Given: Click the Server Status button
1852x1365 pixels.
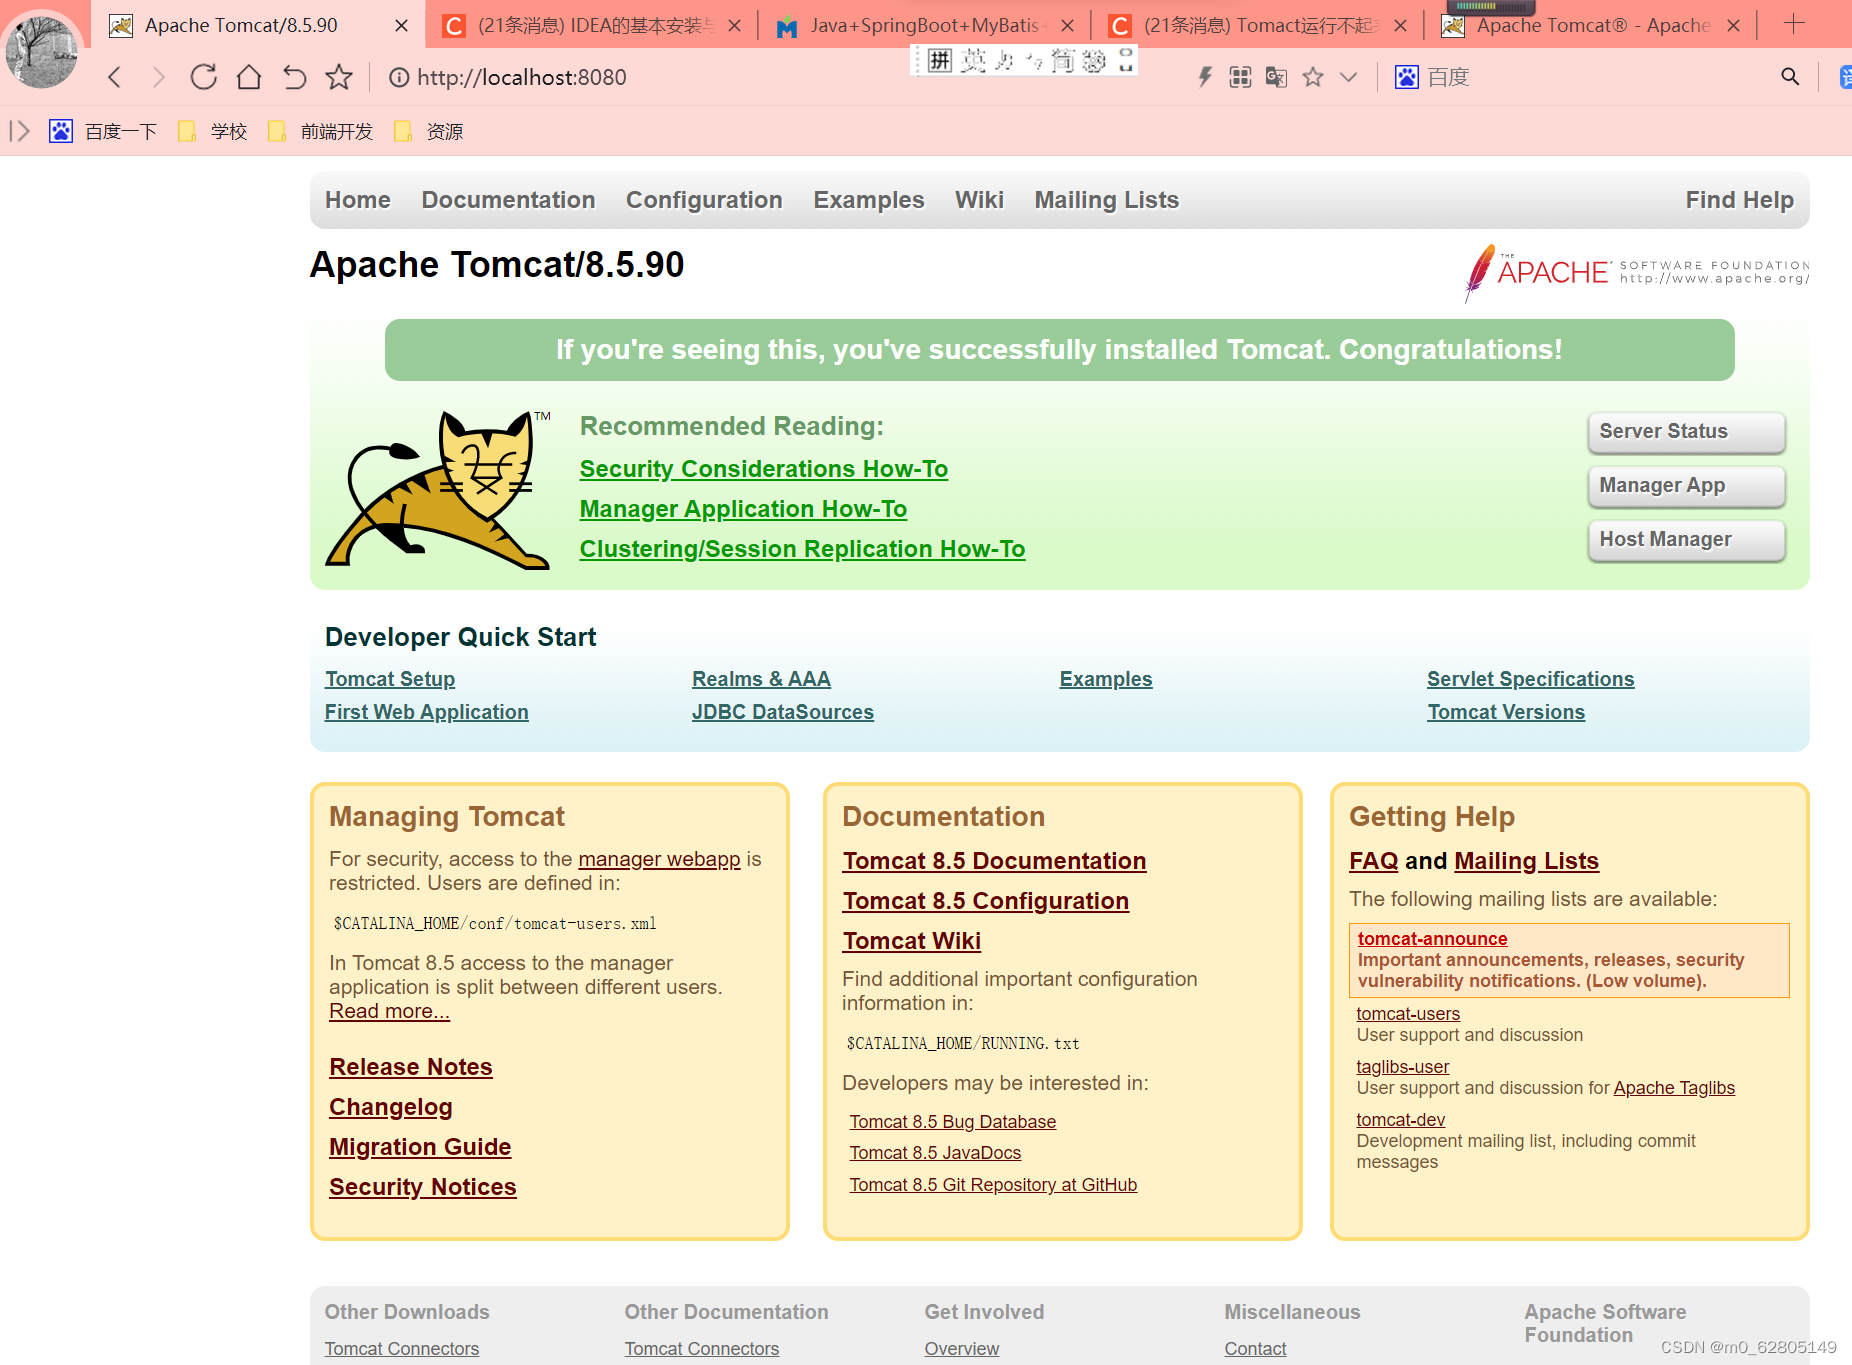Looking at the screenshot, I should coord(1686,431).
